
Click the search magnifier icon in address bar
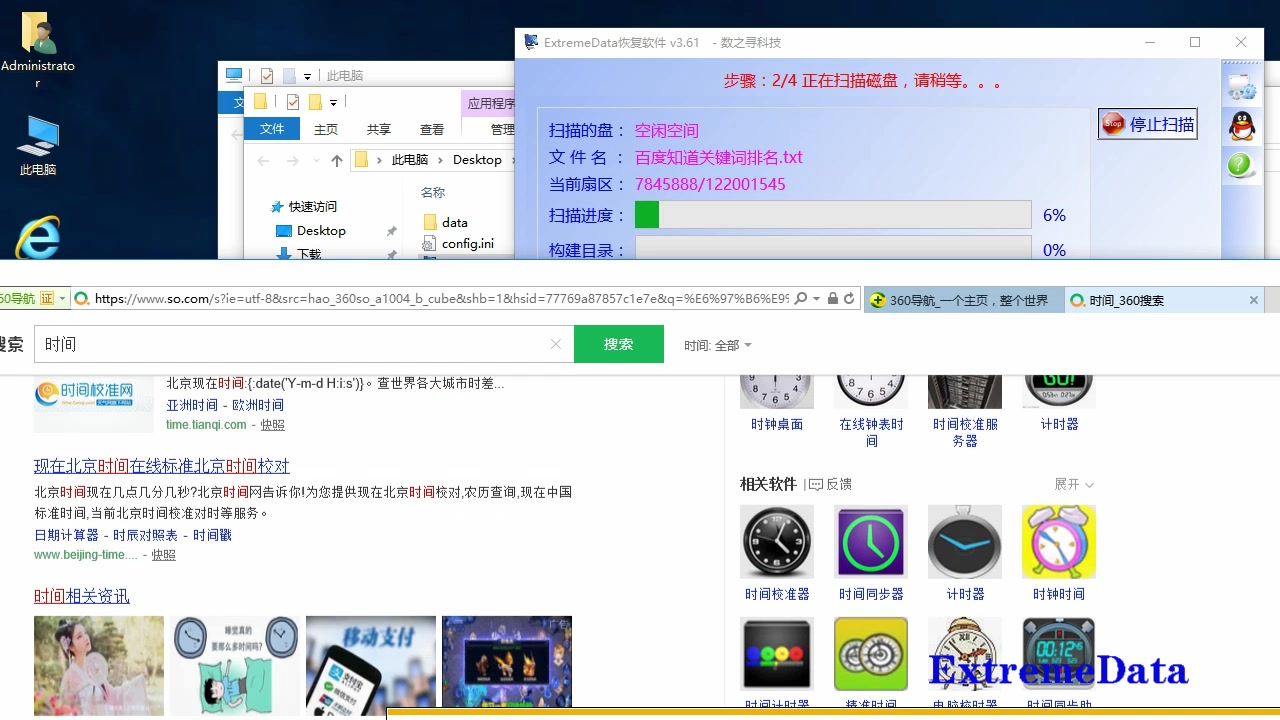coord(800,299)
